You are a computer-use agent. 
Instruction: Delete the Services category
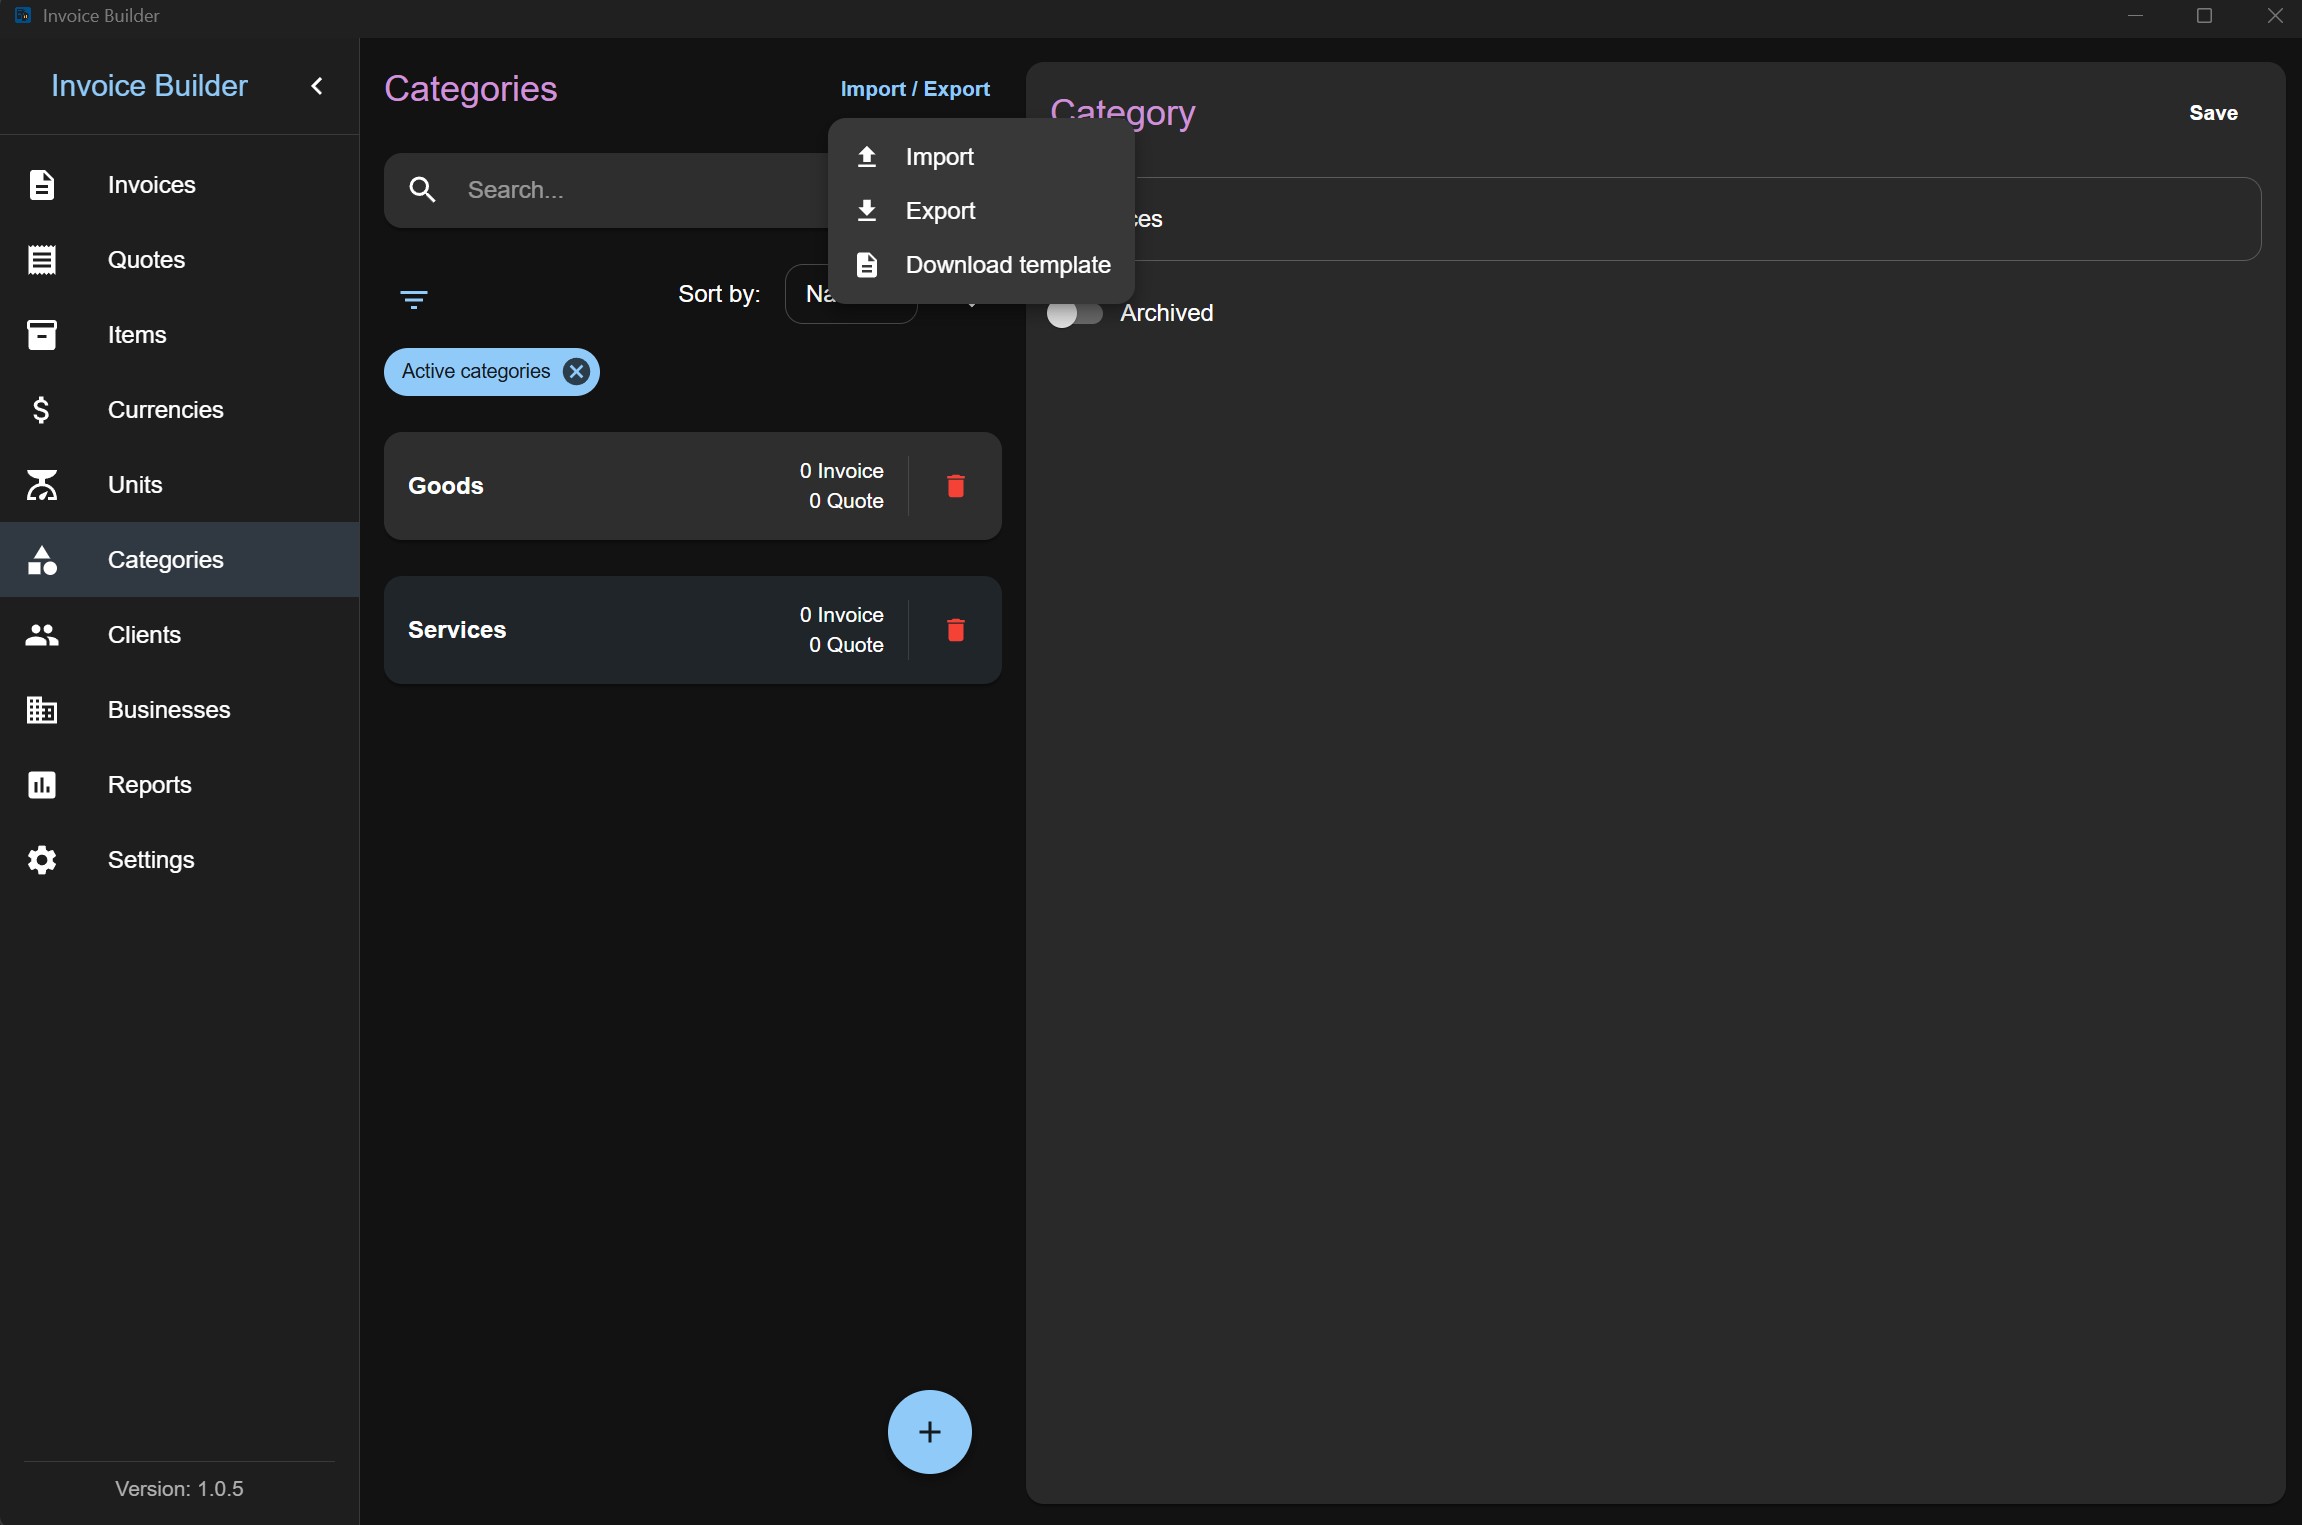[955, 630]
